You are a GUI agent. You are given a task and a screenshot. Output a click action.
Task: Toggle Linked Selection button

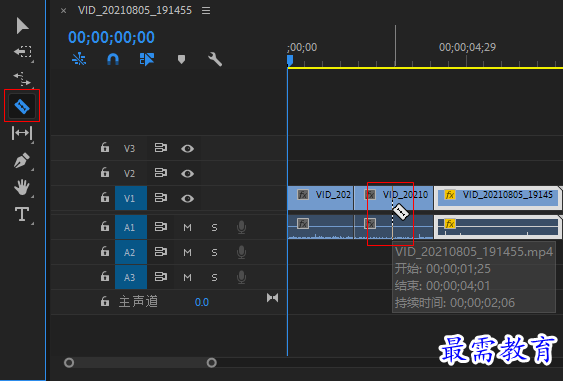(147, 59)
